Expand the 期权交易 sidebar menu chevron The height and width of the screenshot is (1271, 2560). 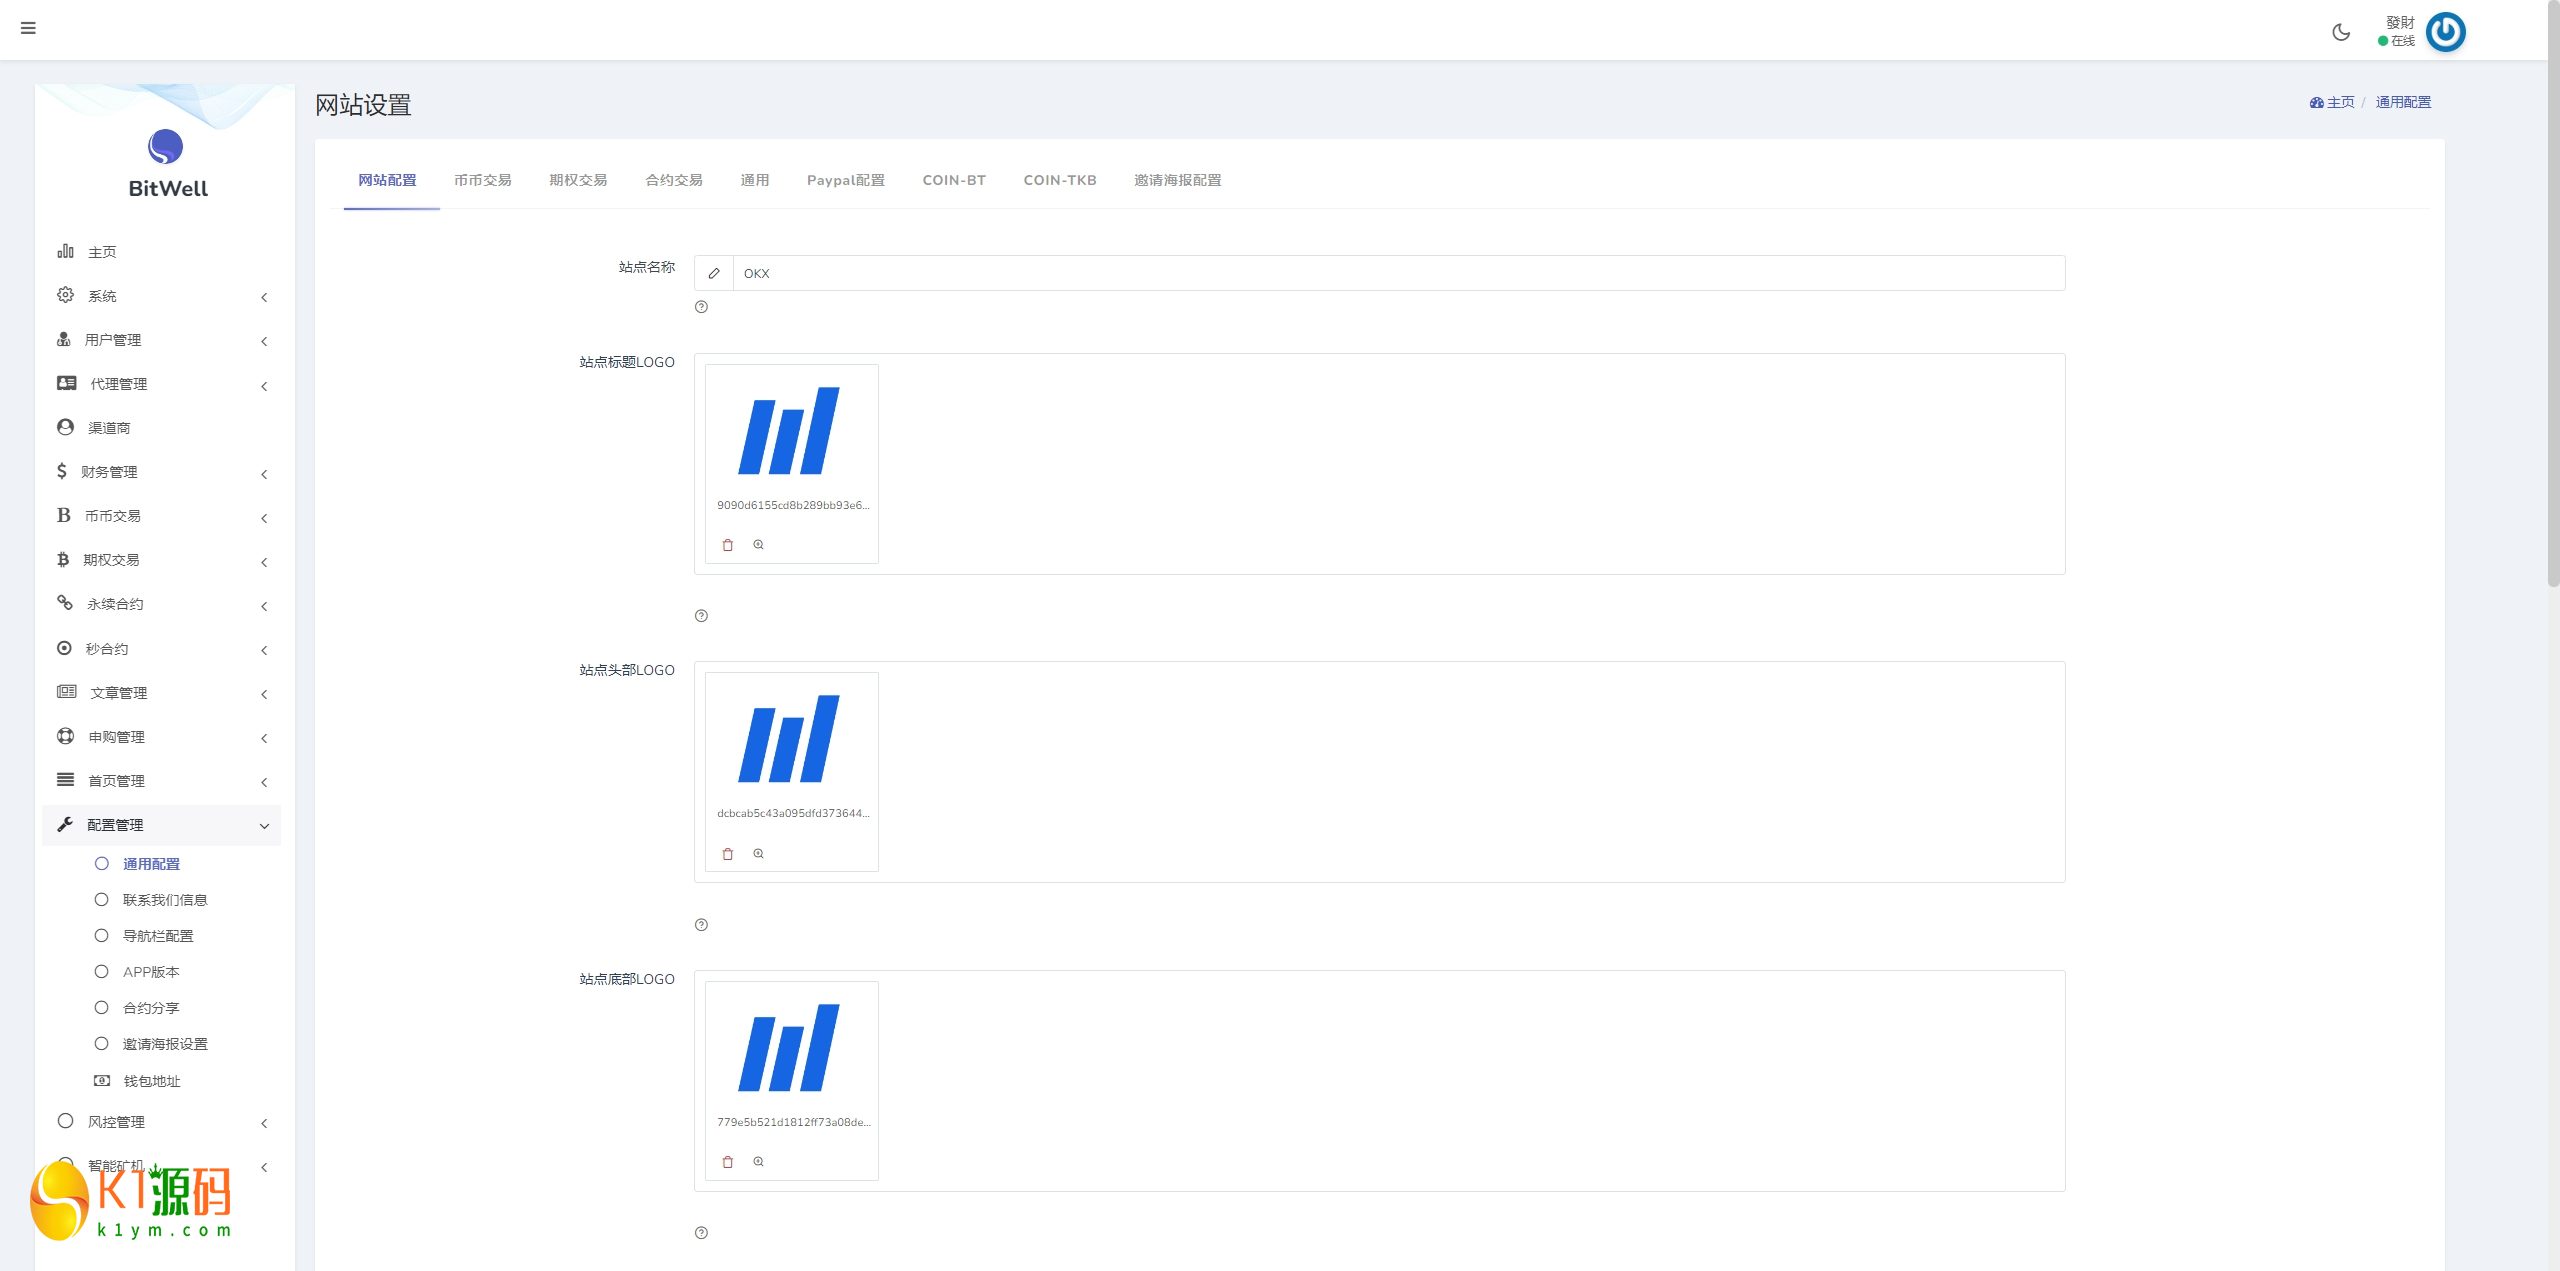pyautogui.click(x=264, y=562)
